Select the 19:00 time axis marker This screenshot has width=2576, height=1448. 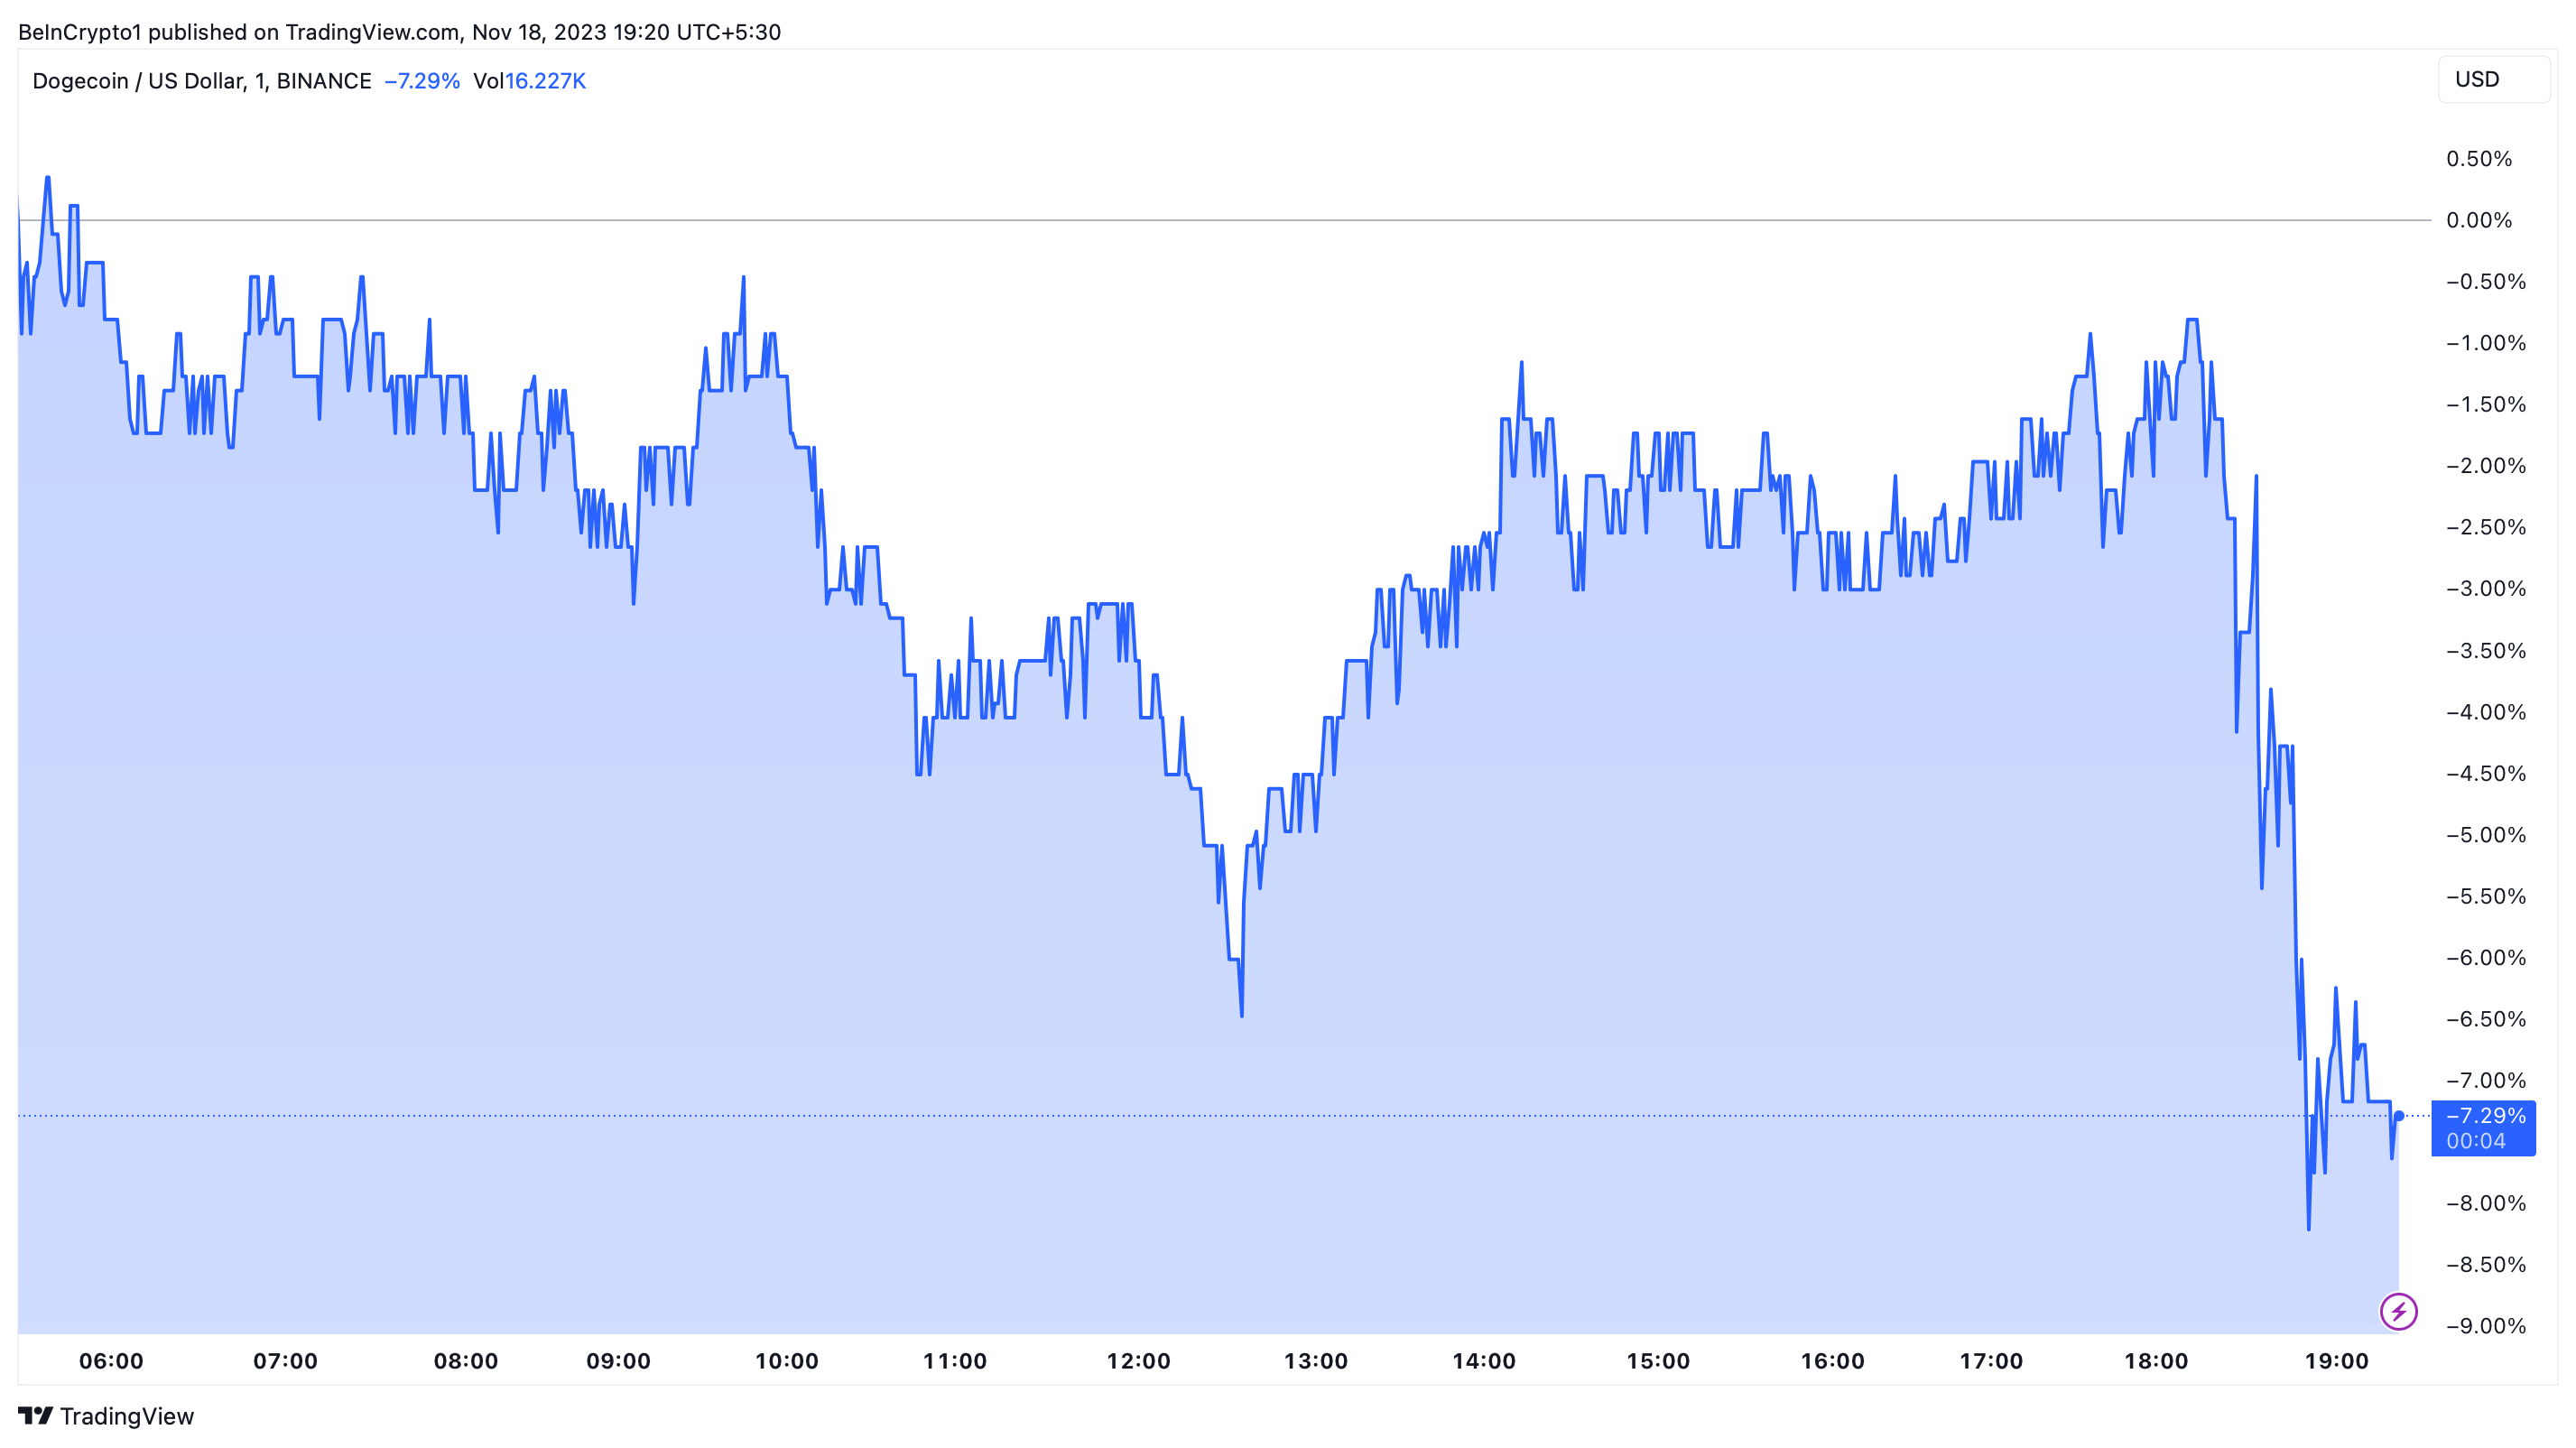tap(2336, 1361)
